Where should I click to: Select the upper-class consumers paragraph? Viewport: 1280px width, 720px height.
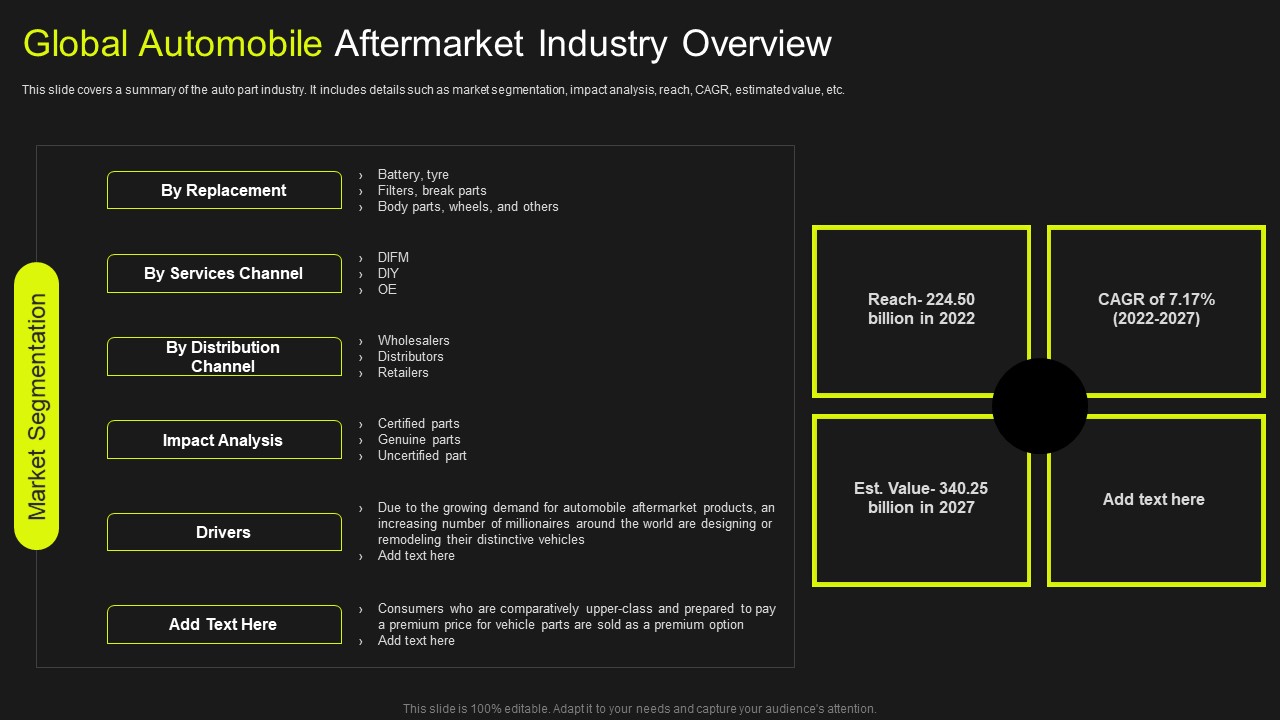(577, 617)
